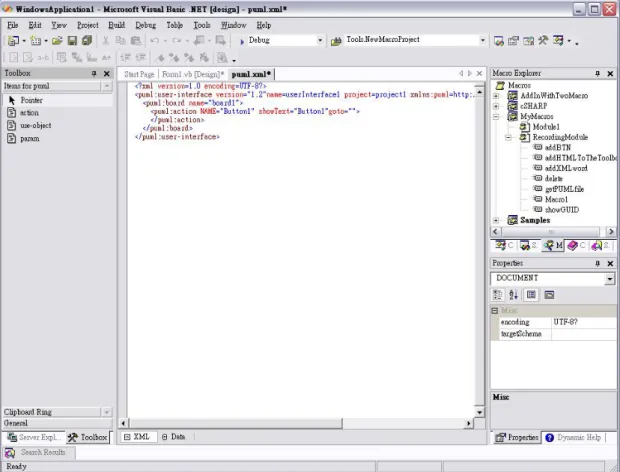Expand the AddInWithTwoMacro node

click(x=496, y=96)
